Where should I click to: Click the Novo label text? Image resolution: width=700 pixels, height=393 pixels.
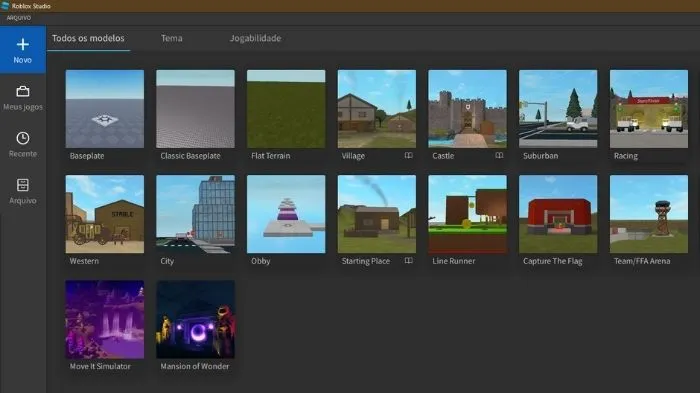(22, 60)
